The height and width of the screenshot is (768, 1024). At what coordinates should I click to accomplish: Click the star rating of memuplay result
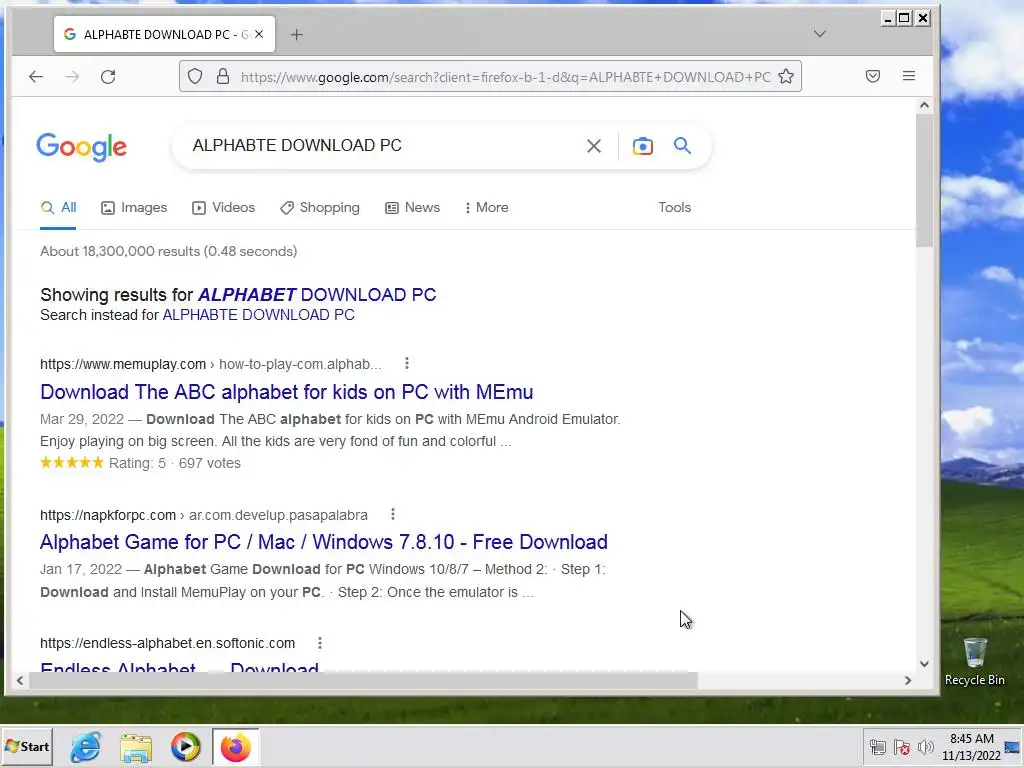72,463
